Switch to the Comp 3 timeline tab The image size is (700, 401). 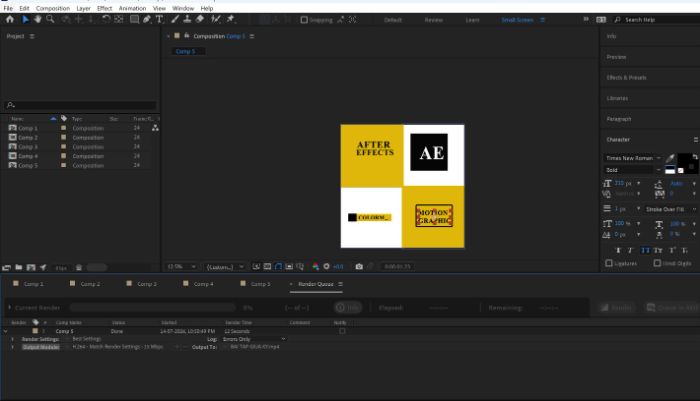click(147, 284)
